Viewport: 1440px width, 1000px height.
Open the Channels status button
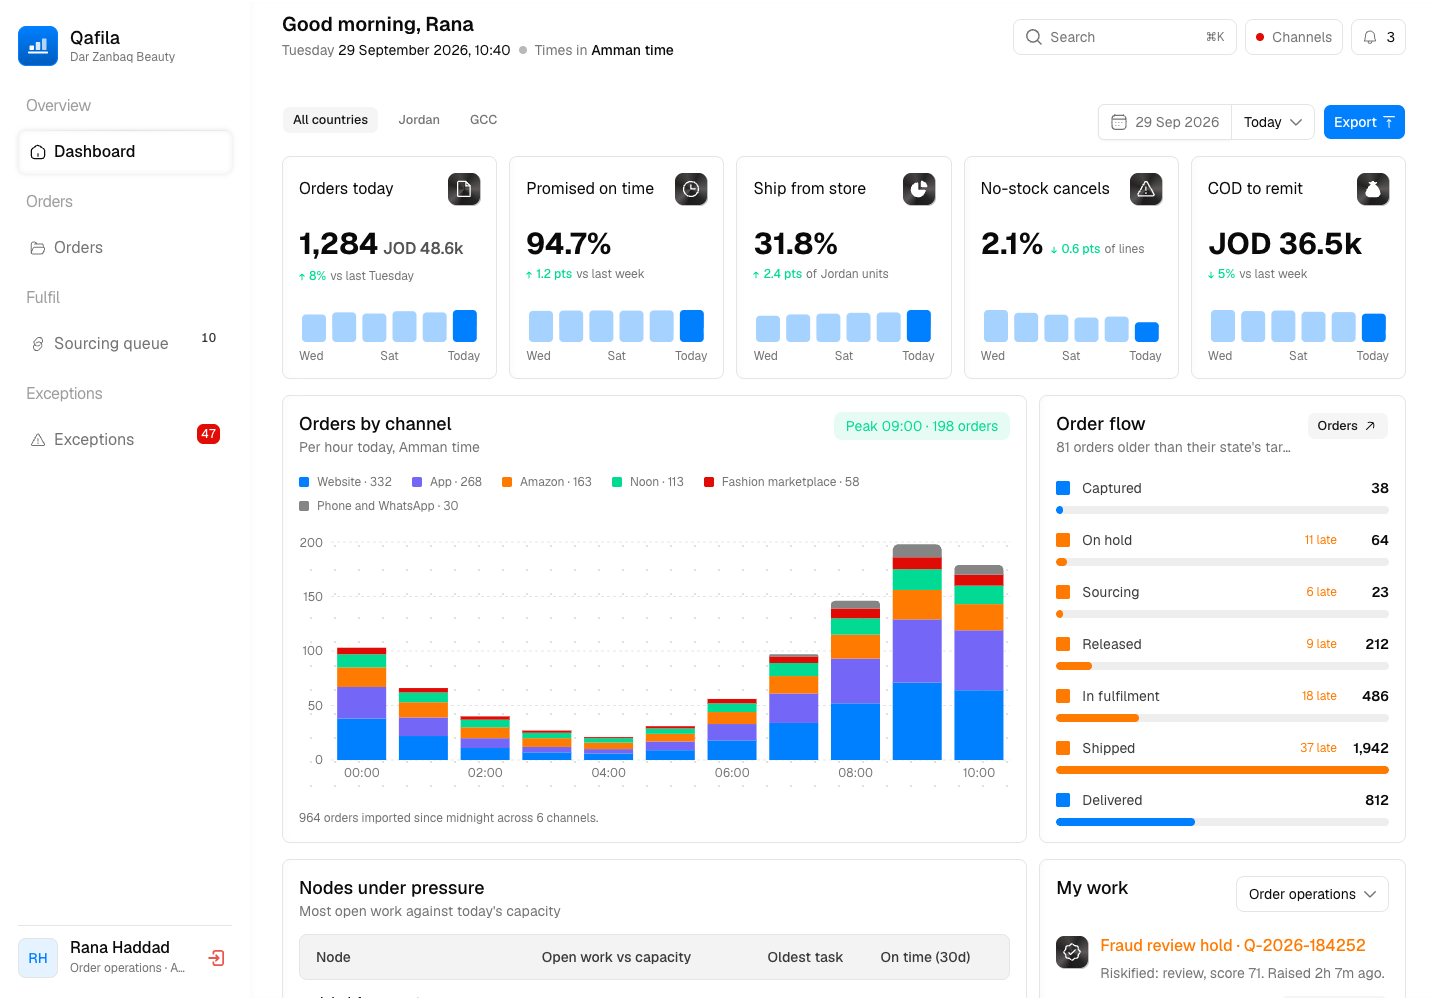tap(1294, 37)
